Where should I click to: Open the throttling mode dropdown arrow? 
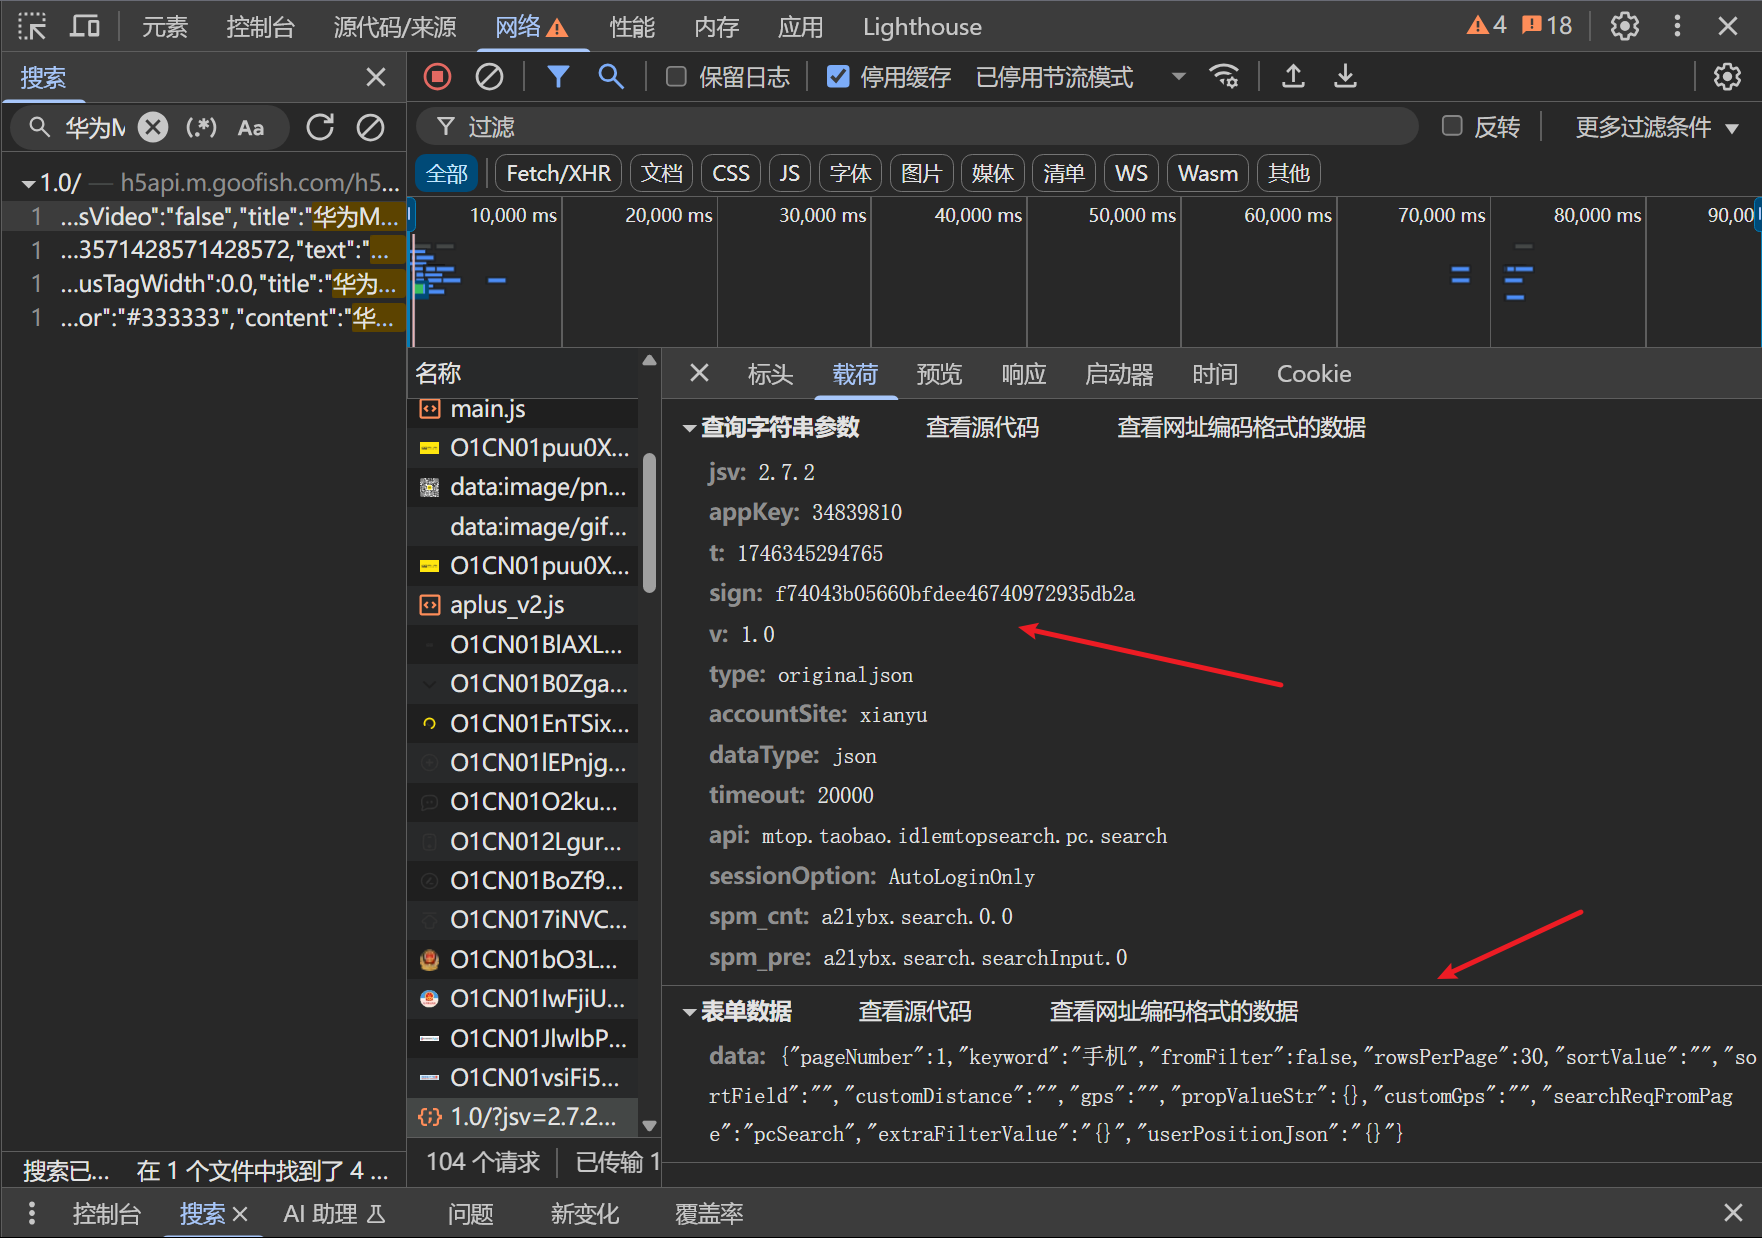1178,77
